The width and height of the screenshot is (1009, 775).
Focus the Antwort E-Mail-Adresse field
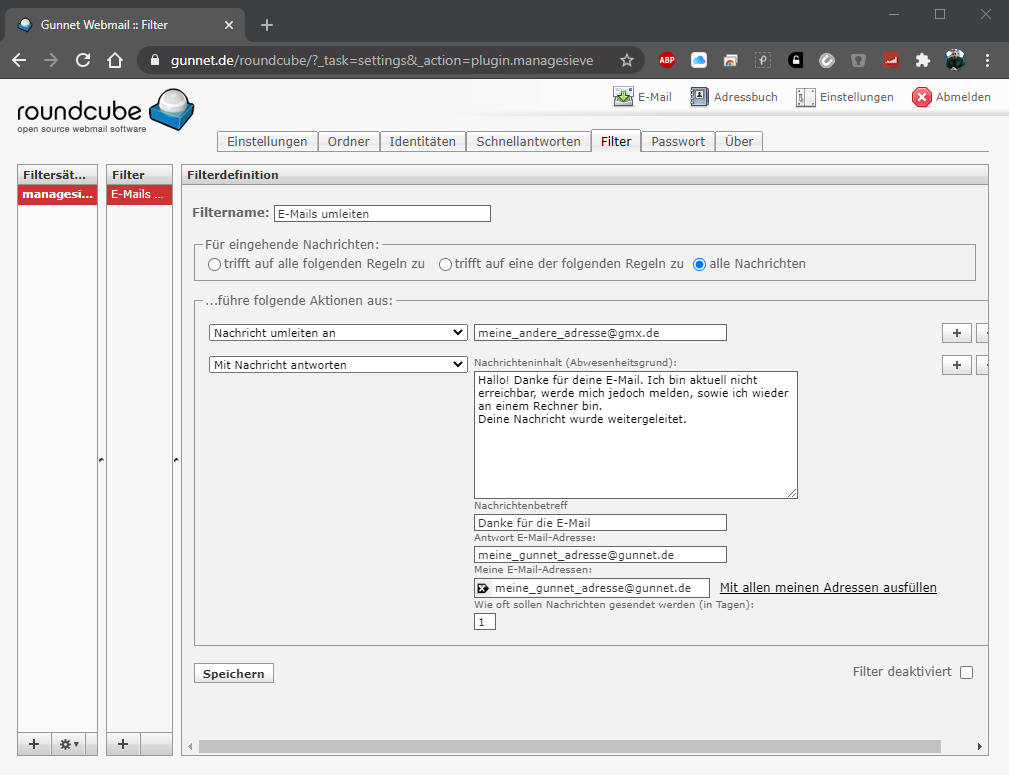[x=600, y=555]
